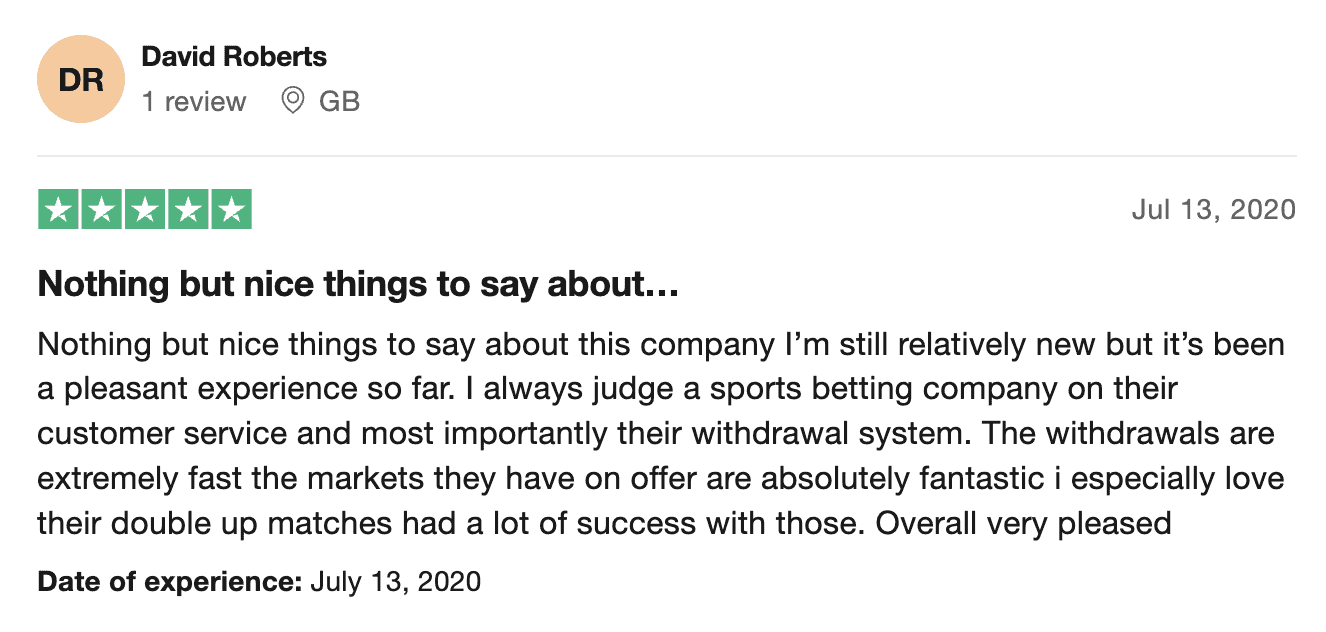Click the fifth green star
This screenshot has height=632, width=1326.
click(x=231, y=210)
